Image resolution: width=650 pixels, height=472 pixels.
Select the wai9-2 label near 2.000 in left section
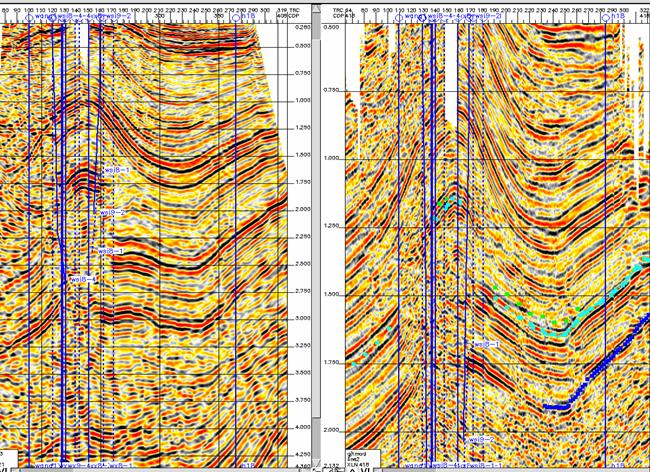point(111,212)
